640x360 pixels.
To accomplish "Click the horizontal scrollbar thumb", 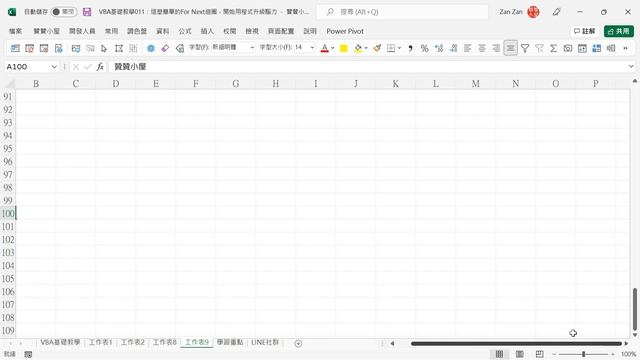I will [516, 343].
